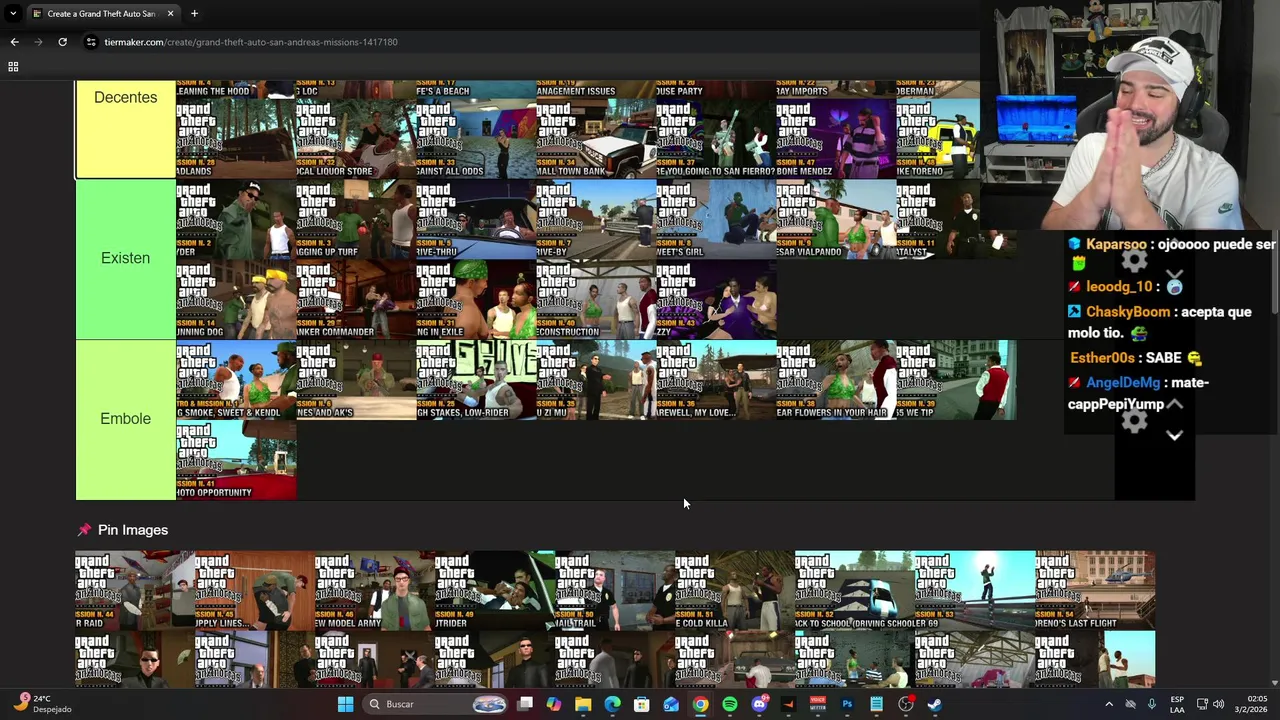Click the High Stakes, Low-Rider thumbnail
This screenshot has height=720, width=1280.
click(x=476, y=380)
